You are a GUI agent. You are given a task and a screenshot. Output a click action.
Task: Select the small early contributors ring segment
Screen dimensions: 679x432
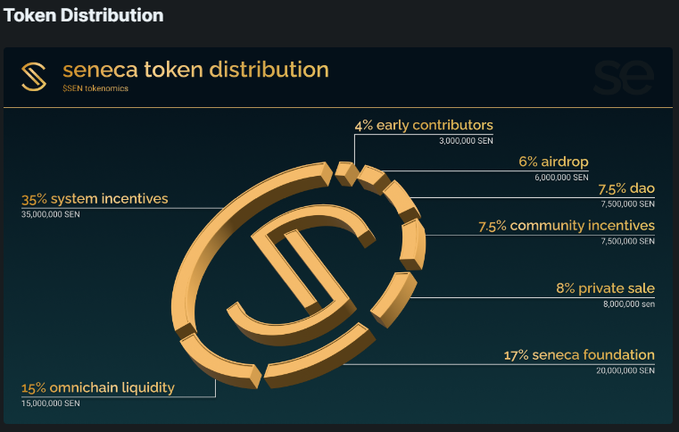pyautogui.click(x=346, y=174)
